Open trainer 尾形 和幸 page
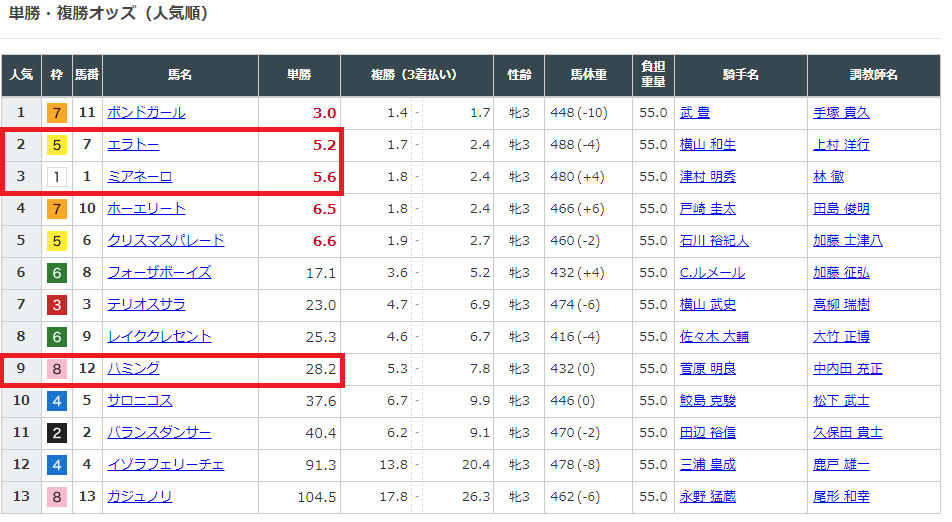Screen dimensions: 952x522 click(841, 497)
